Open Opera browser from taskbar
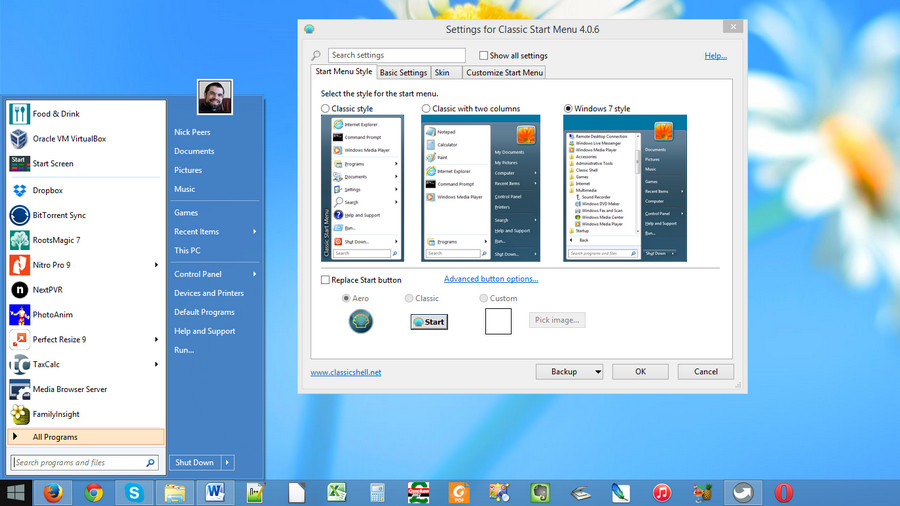Viewport: 900px width, 506px height. [x=783, y=493]
